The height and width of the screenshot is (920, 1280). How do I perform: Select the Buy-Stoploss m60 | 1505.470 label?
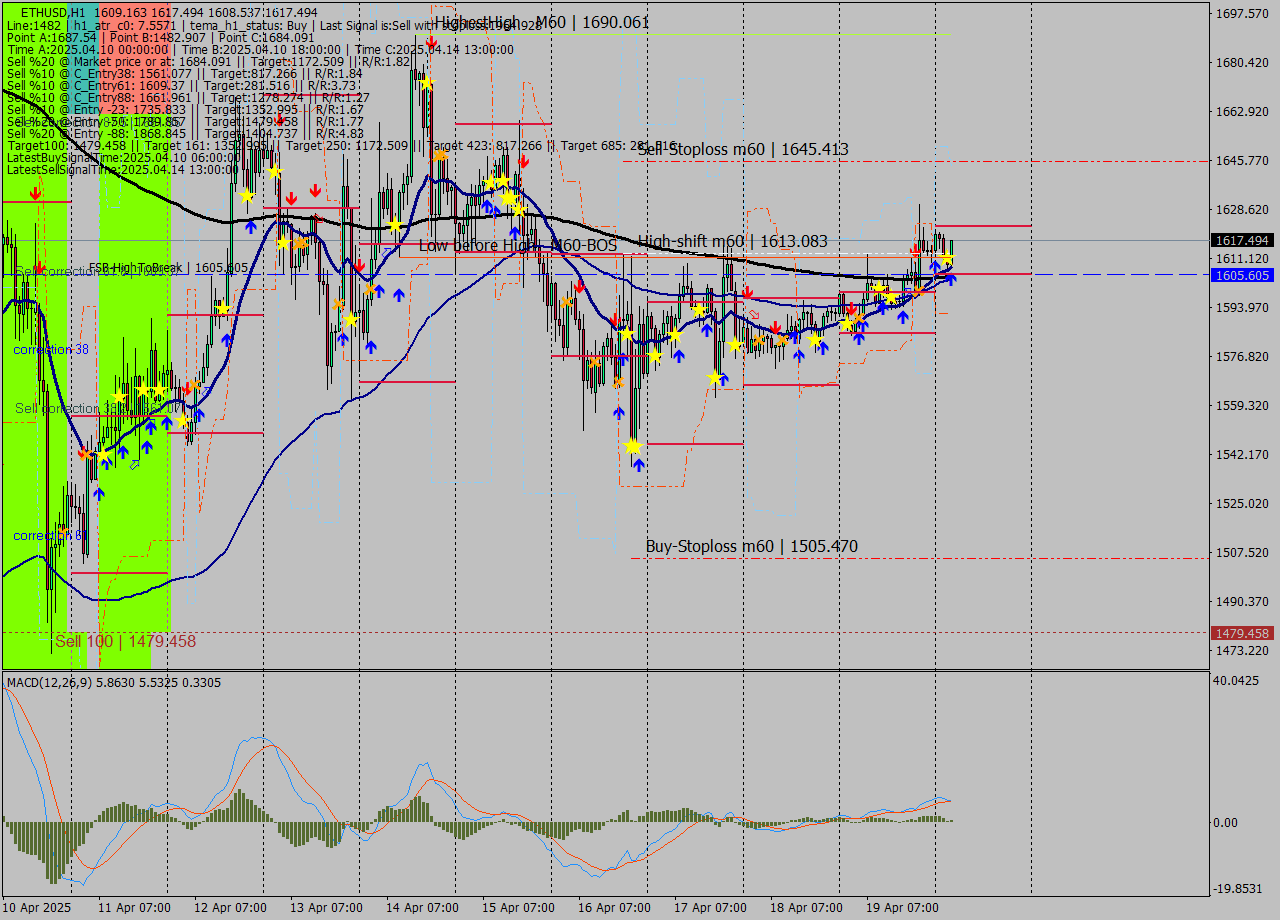[x=752, y=546]
